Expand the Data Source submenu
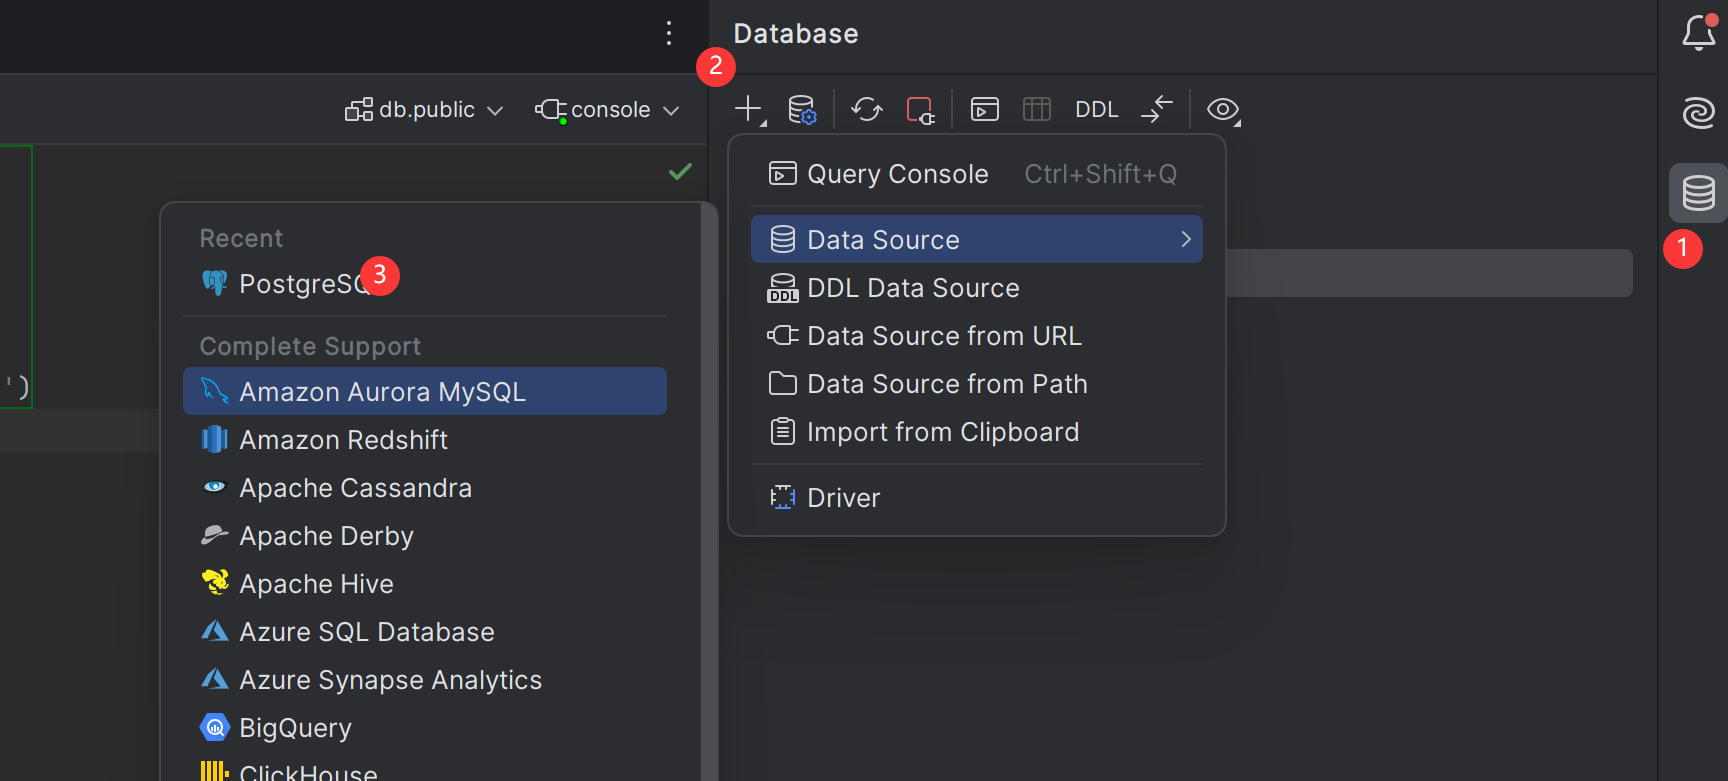The height and width of the screenshot is (781, 1728). click(976, 240)
